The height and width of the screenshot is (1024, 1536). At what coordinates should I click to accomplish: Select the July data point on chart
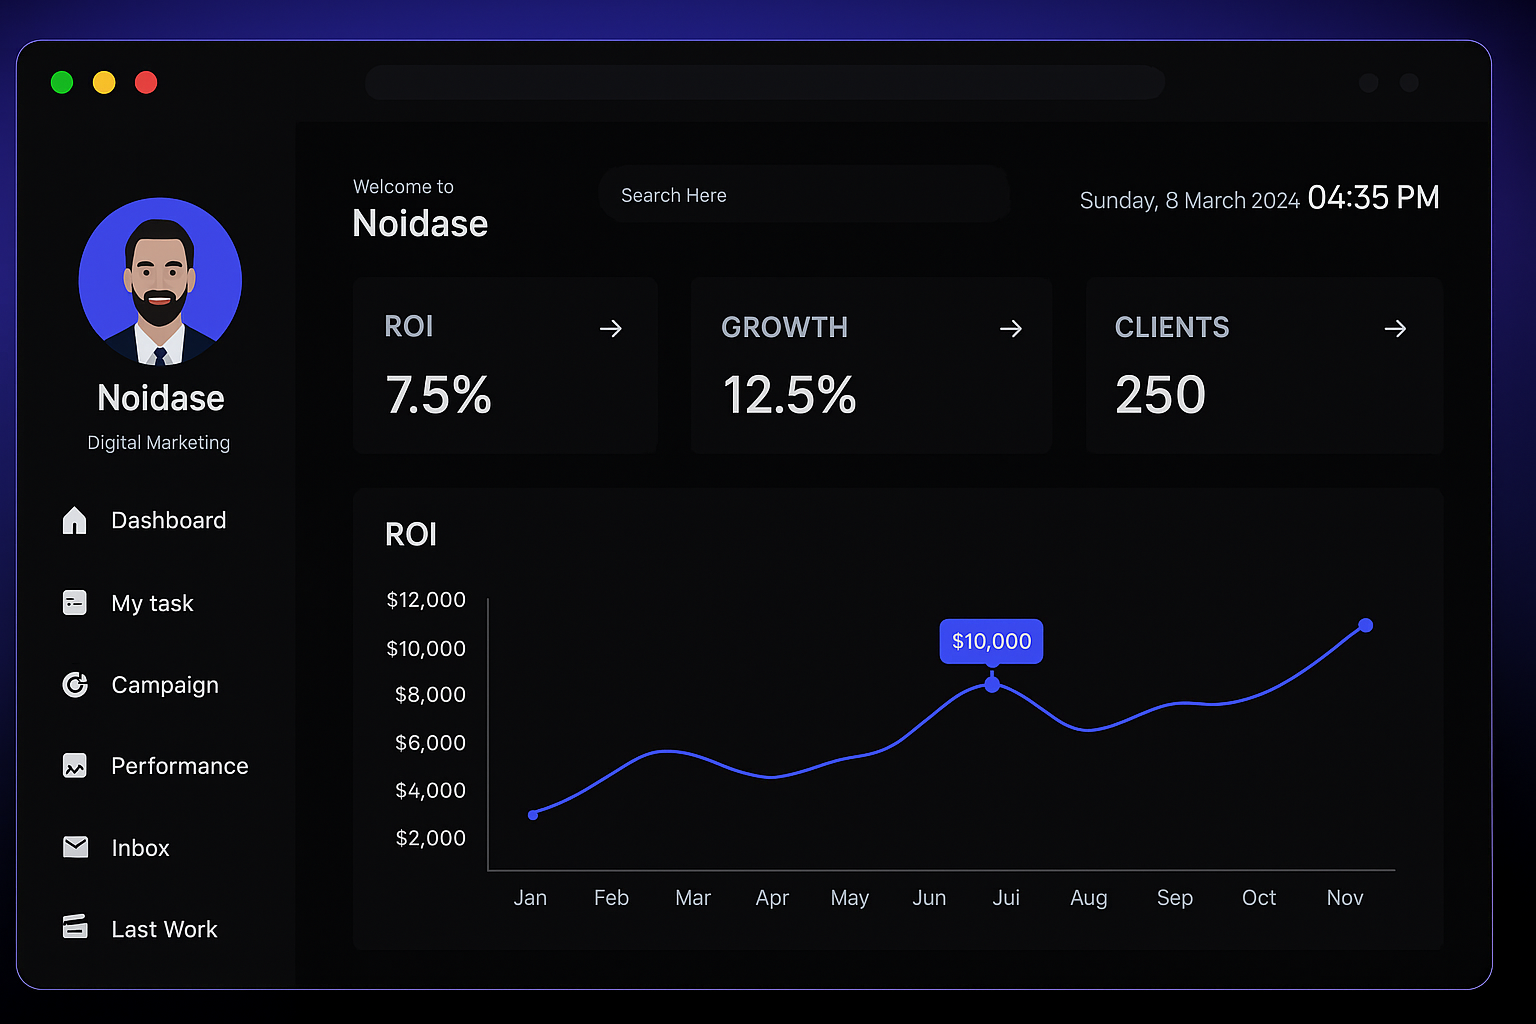click(992, 685)
